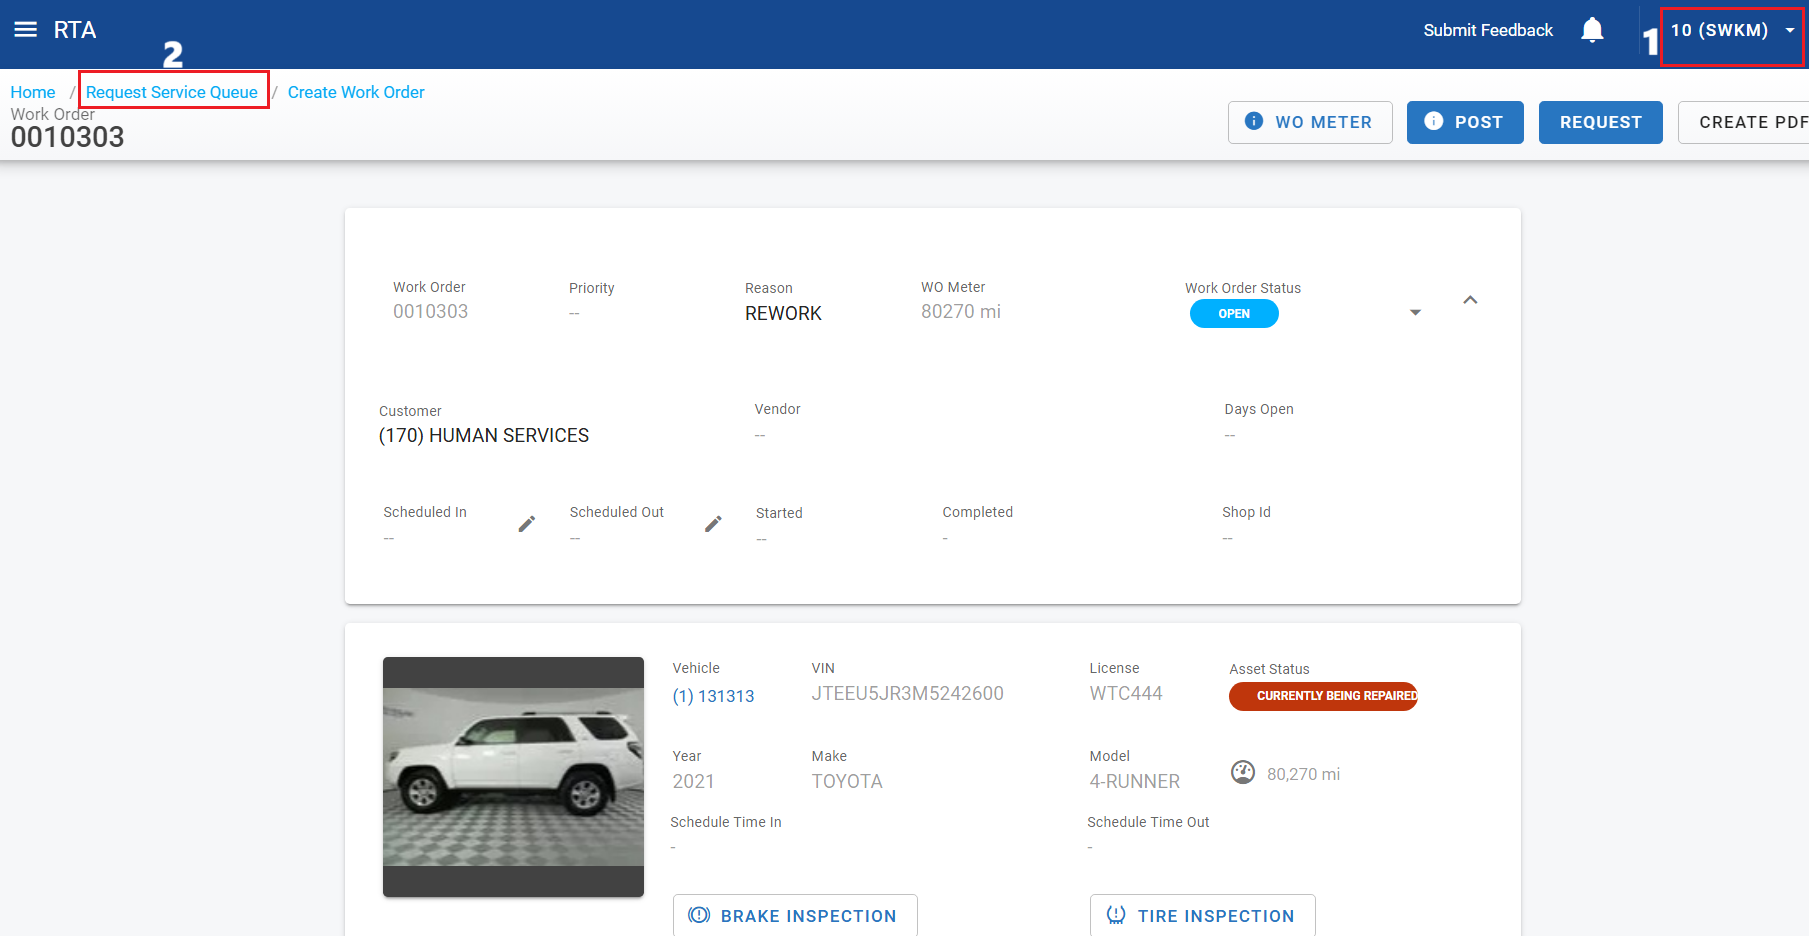This screenshot has width=1809, height=936.
Task: Select make TOYOTA text
Action: 847,782
